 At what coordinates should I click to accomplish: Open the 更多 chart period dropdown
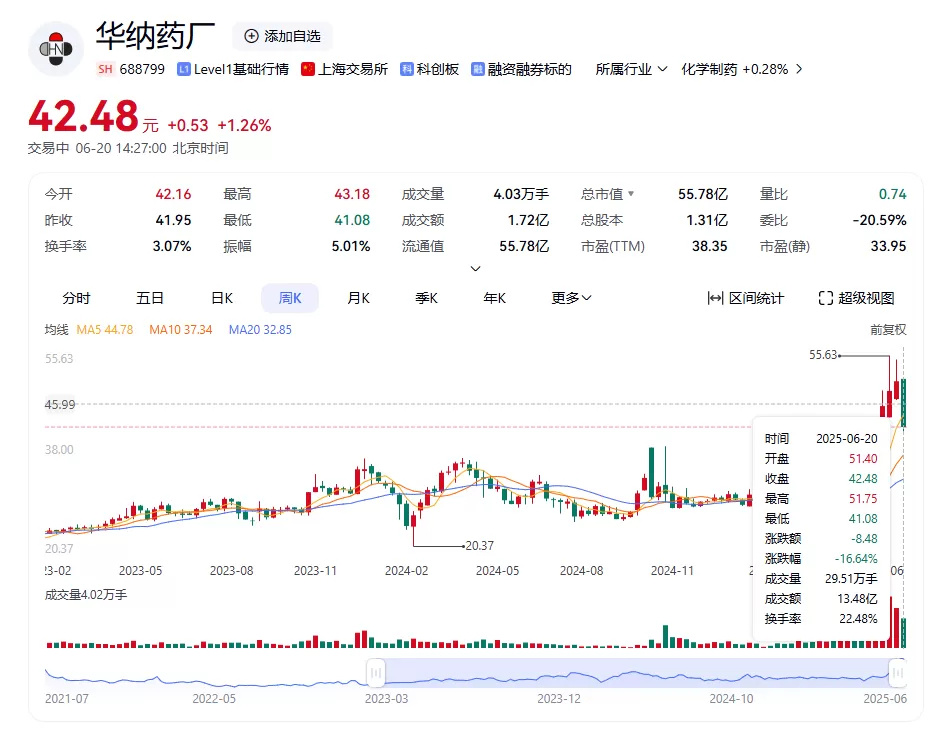(x=571, y=298)
